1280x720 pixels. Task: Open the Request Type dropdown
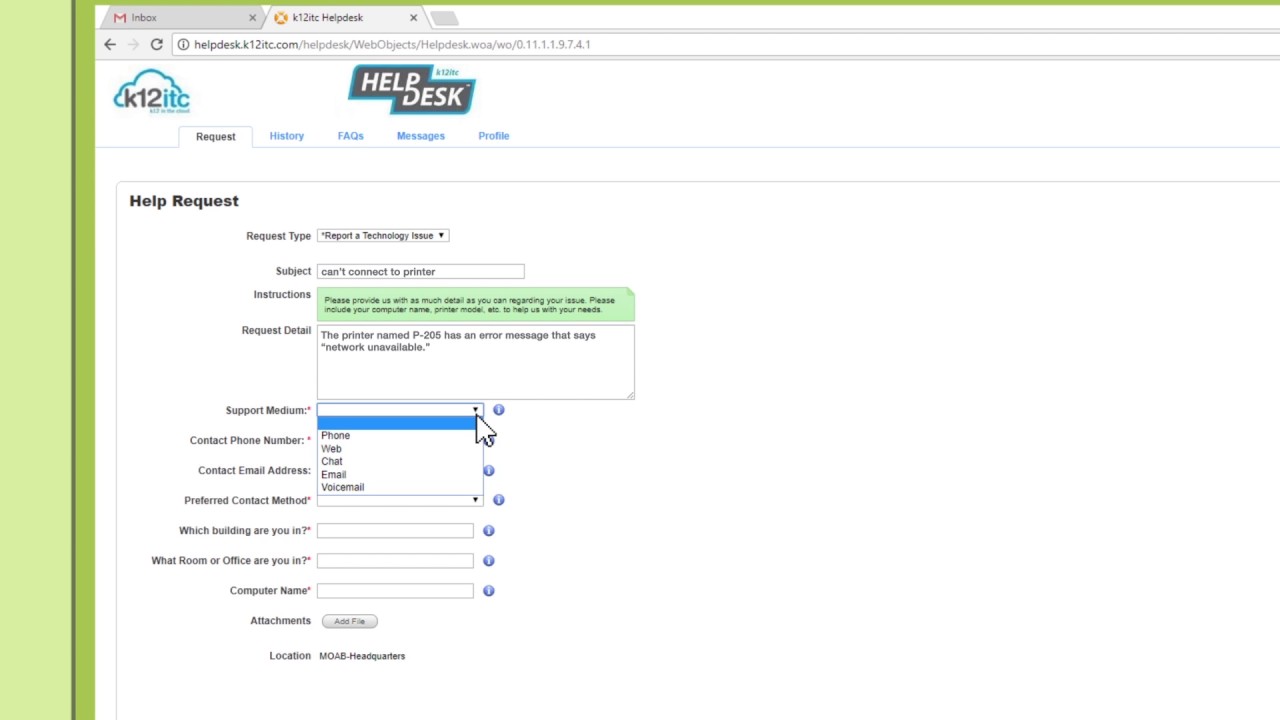click(x=383, y=236)
